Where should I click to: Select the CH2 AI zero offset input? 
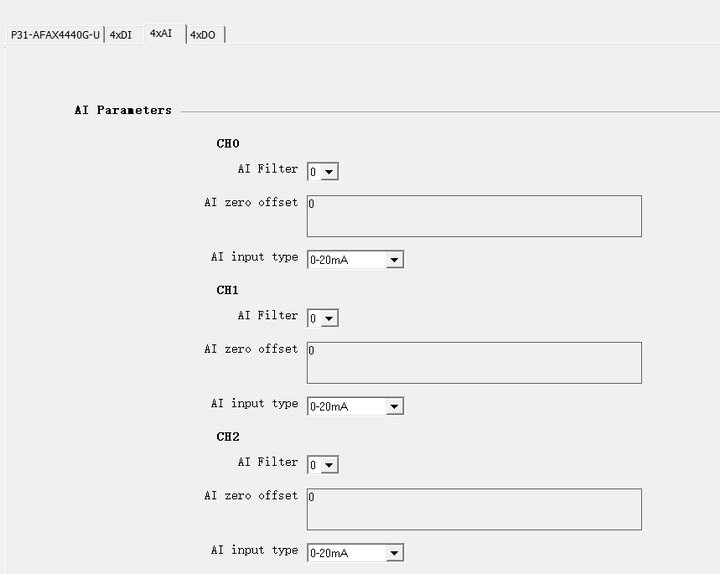coord(474,509)
